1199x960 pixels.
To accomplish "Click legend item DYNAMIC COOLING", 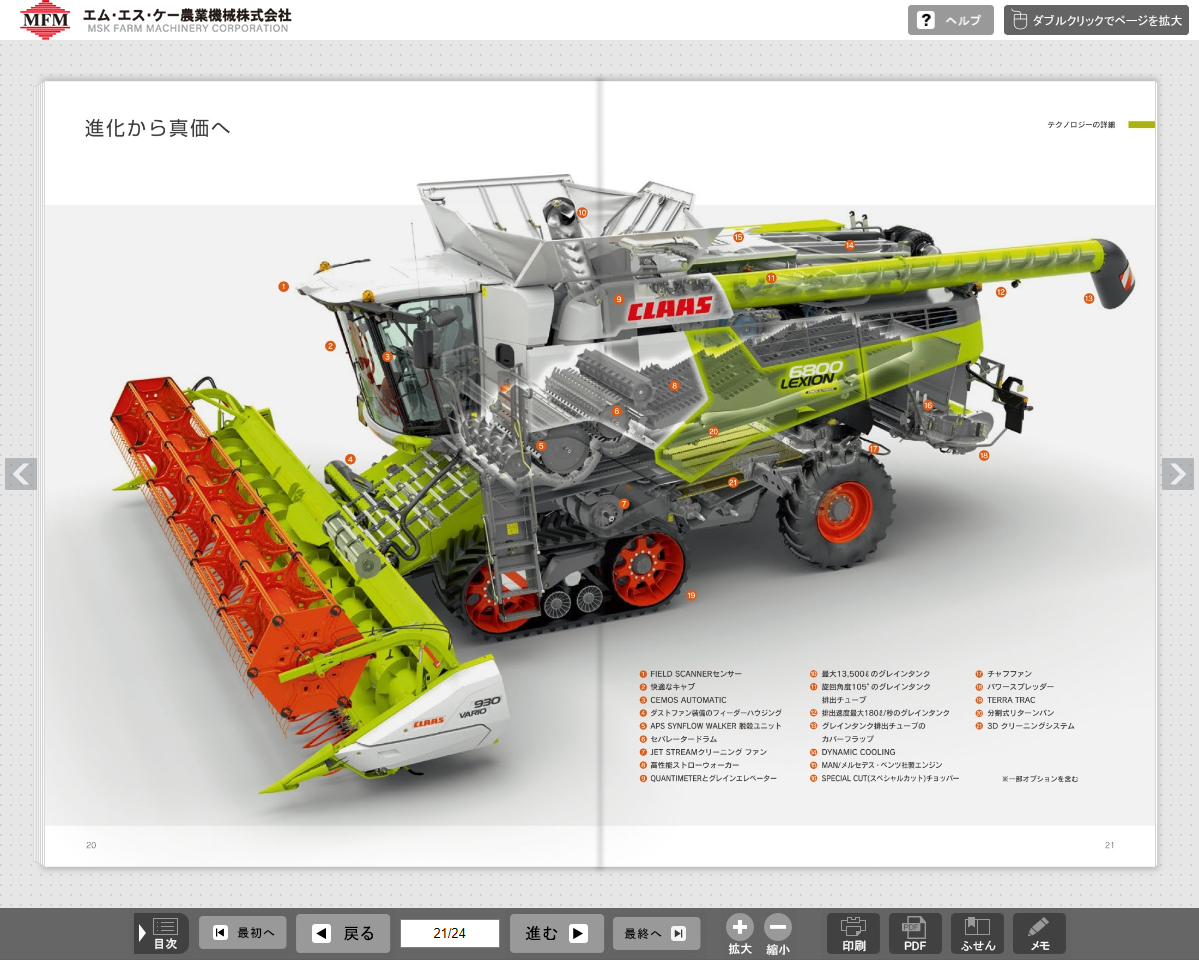I will tap(853, 752).
